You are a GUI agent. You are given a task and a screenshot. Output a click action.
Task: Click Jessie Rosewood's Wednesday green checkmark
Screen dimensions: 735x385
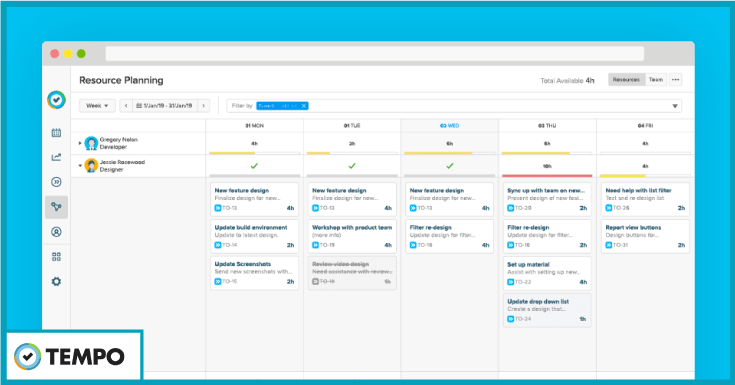450,166
